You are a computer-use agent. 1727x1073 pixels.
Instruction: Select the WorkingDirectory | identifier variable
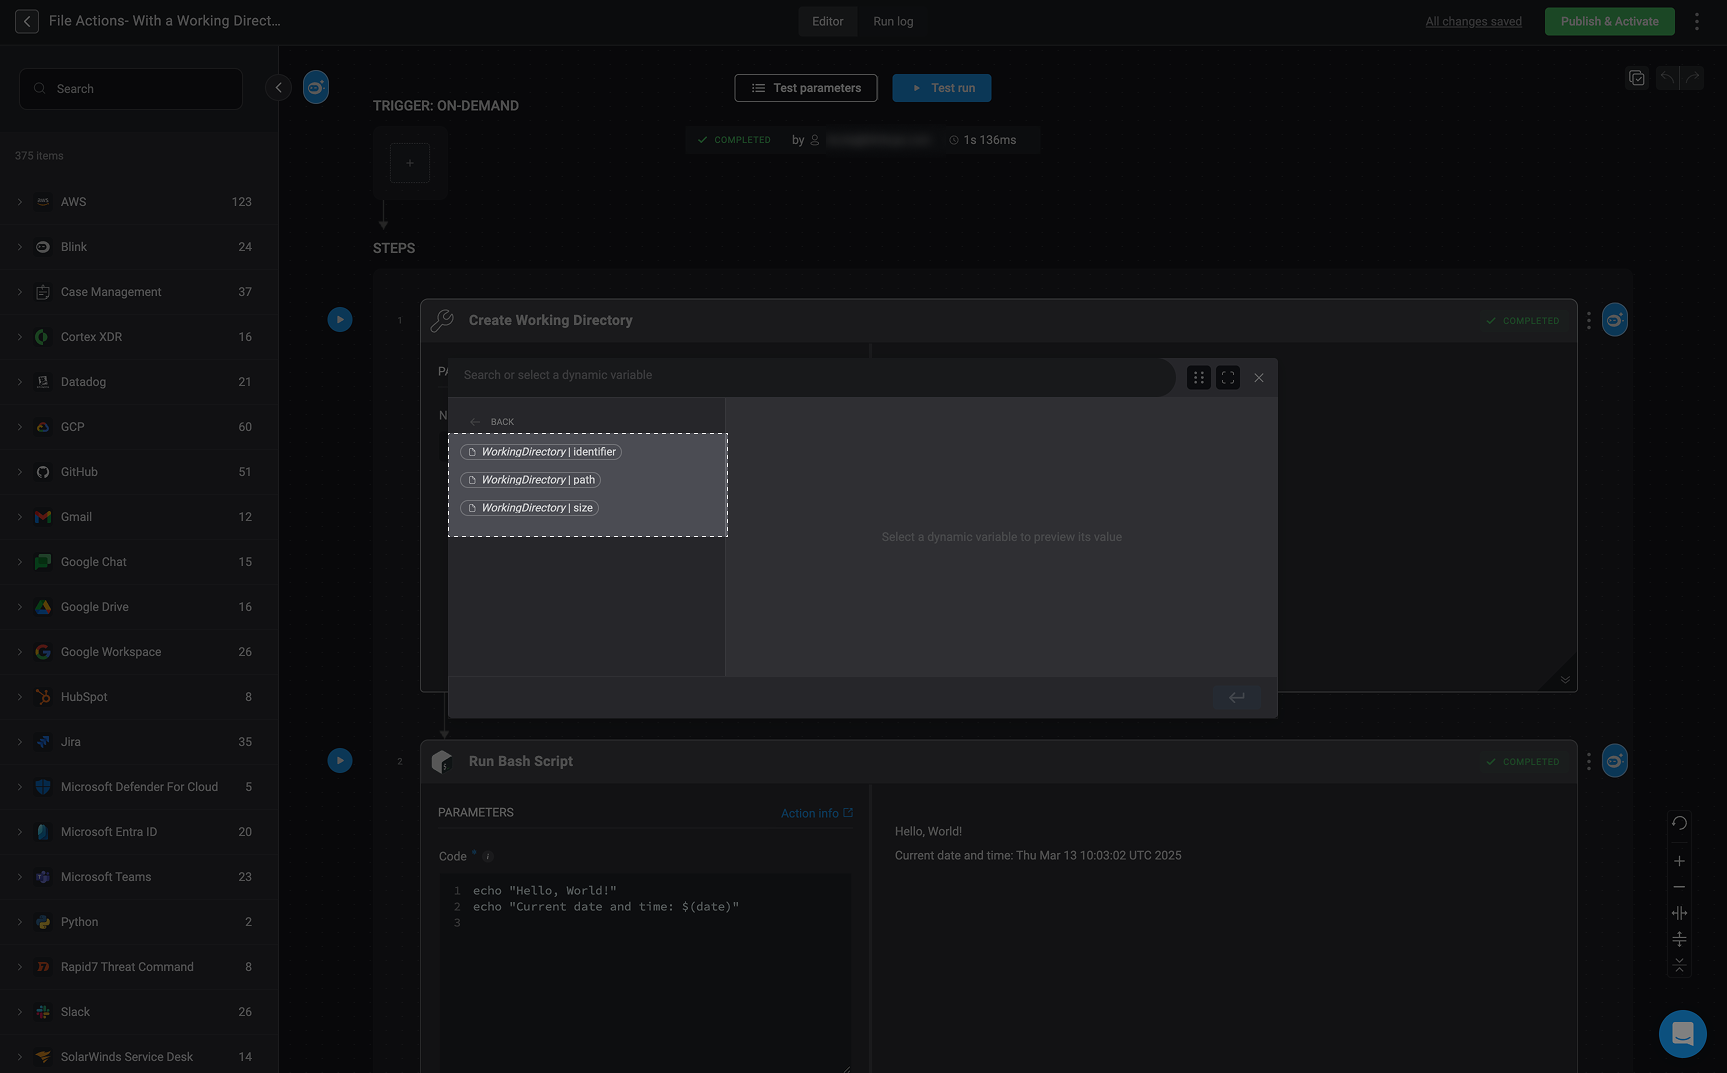[541, 452]
